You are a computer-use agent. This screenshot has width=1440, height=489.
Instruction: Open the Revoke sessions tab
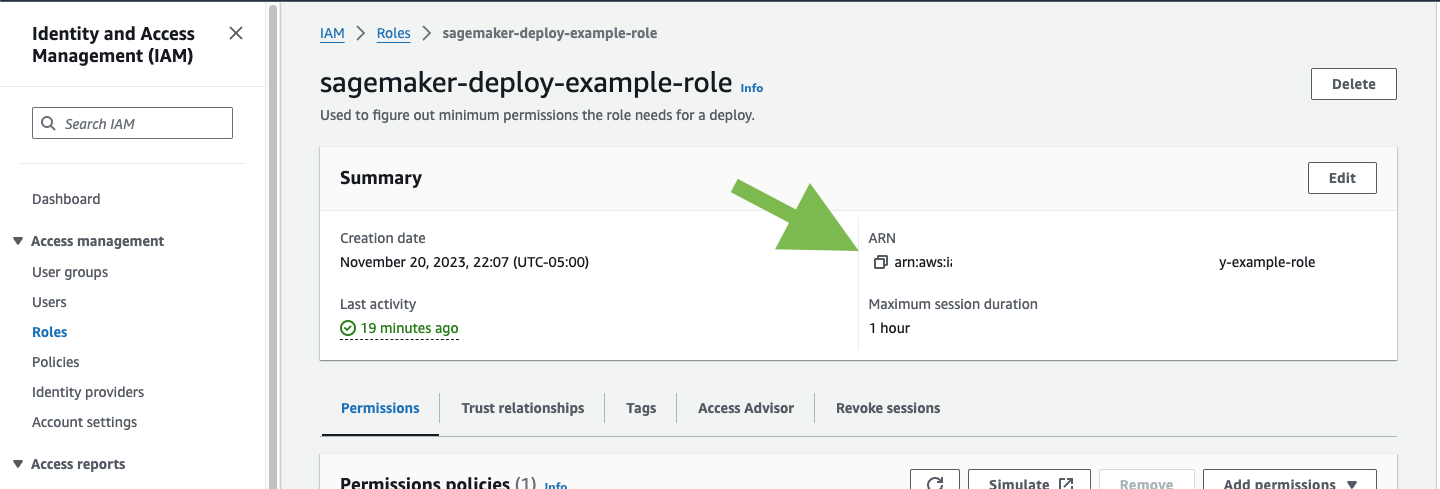(x=888, y=408)
